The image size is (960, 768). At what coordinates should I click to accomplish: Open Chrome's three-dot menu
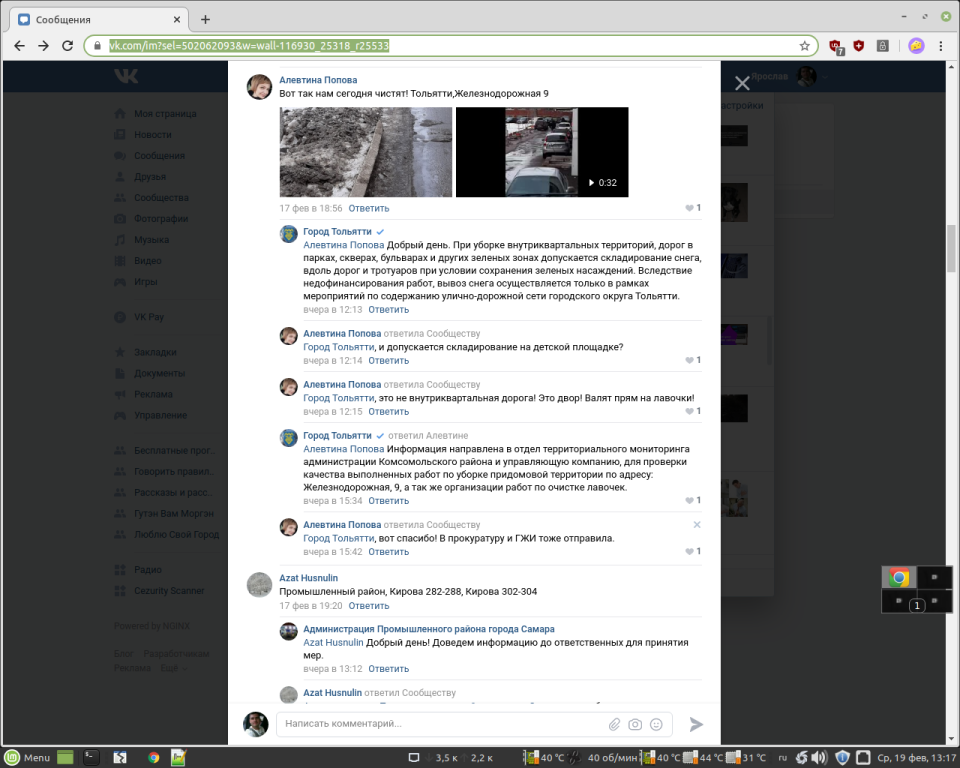[x=941, y=46]
